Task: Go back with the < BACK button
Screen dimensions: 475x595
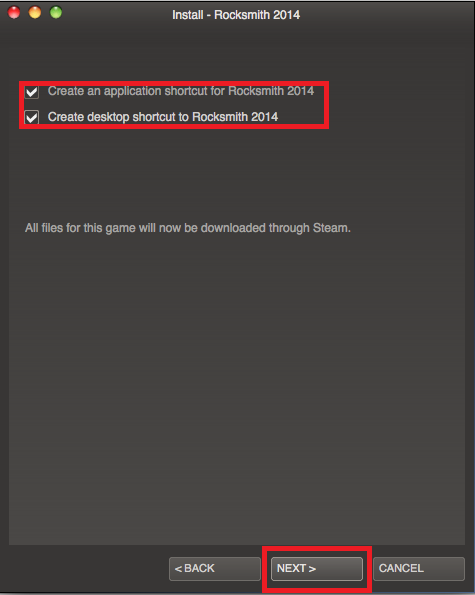Action: click(x=215, y=568)
